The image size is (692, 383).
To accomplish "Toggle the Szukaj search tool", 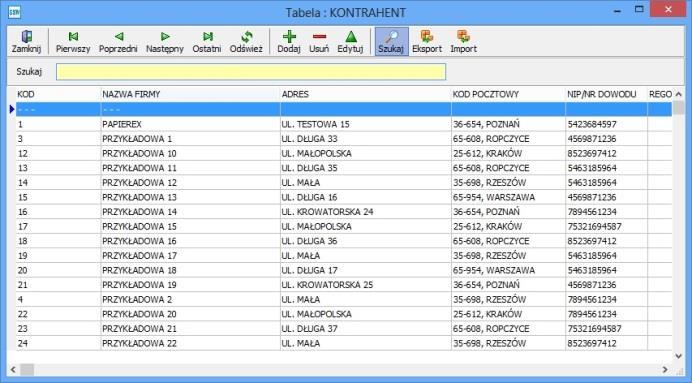I will tap(391, 42).
